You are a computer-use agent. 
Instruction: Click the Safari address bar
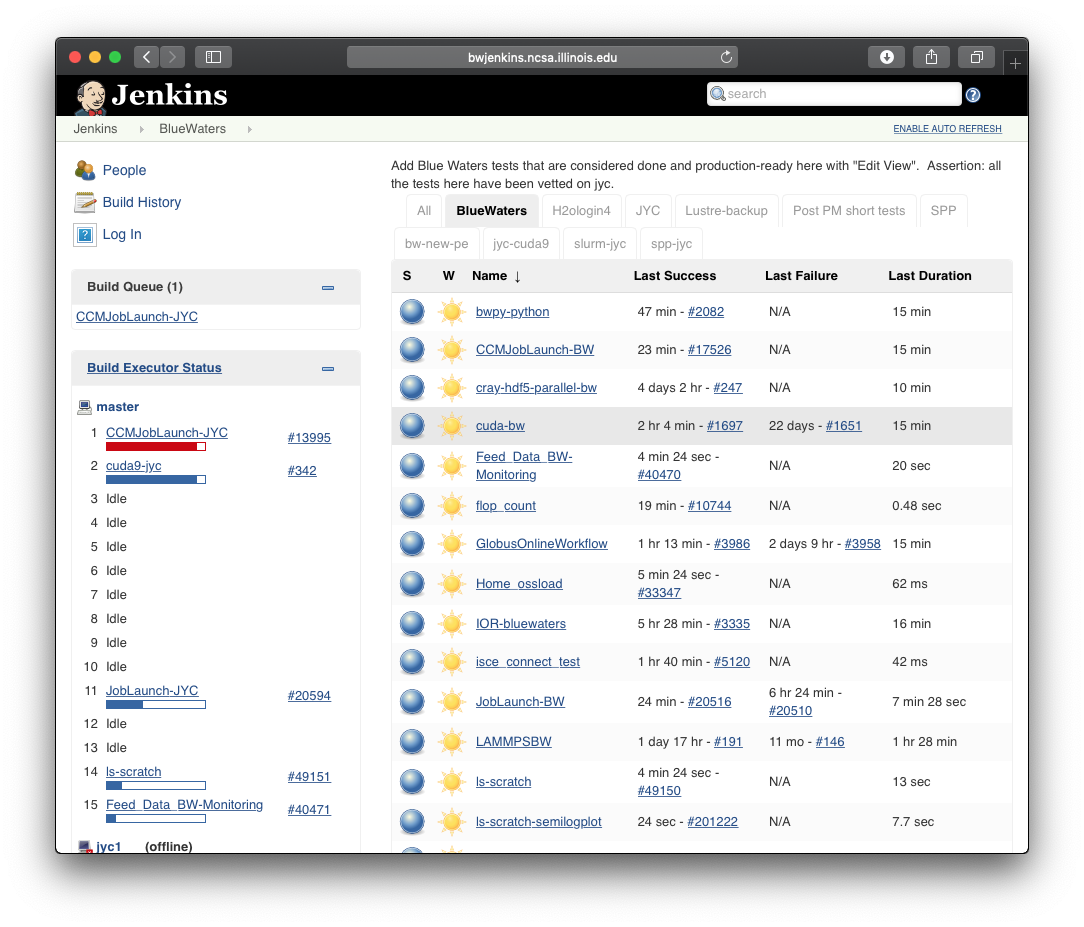543,57
